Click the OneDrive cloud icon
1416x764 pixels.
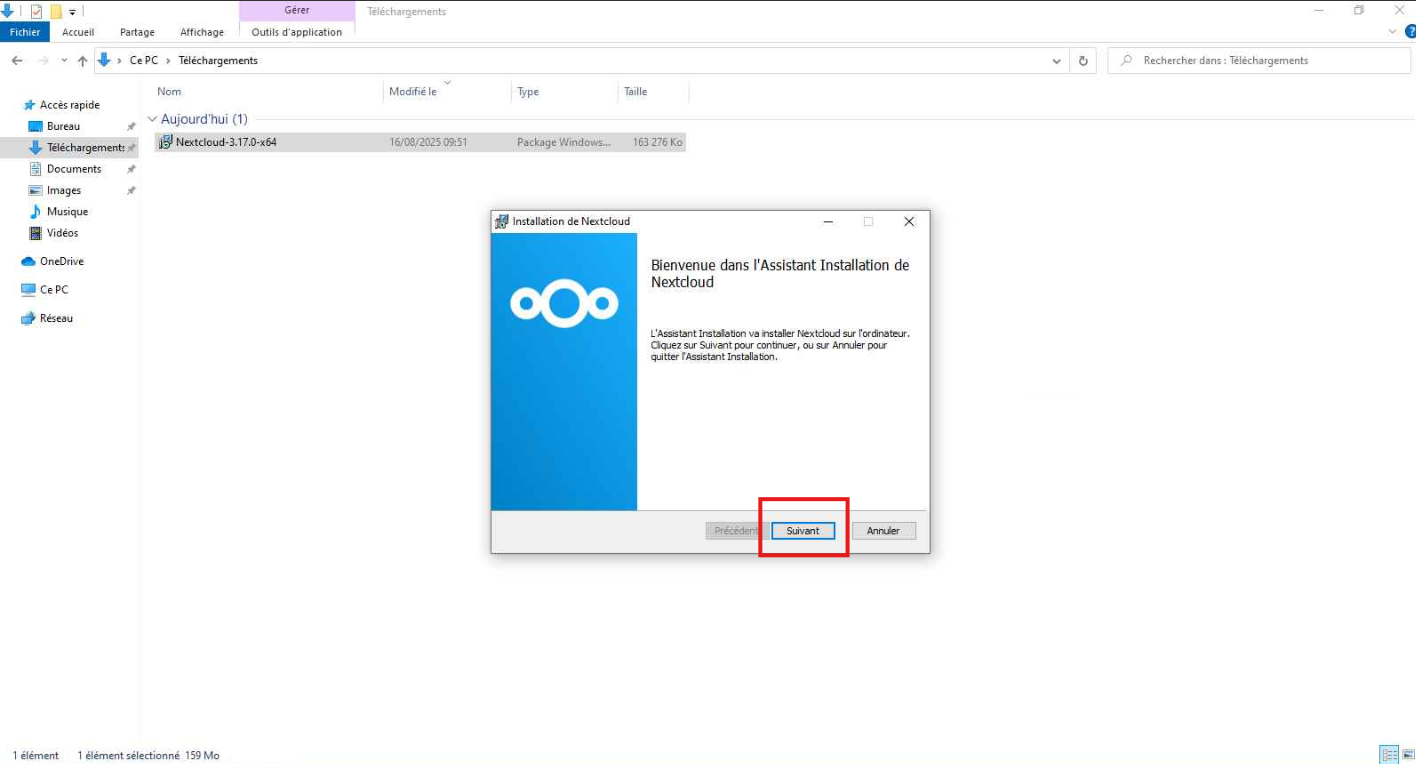28,261
